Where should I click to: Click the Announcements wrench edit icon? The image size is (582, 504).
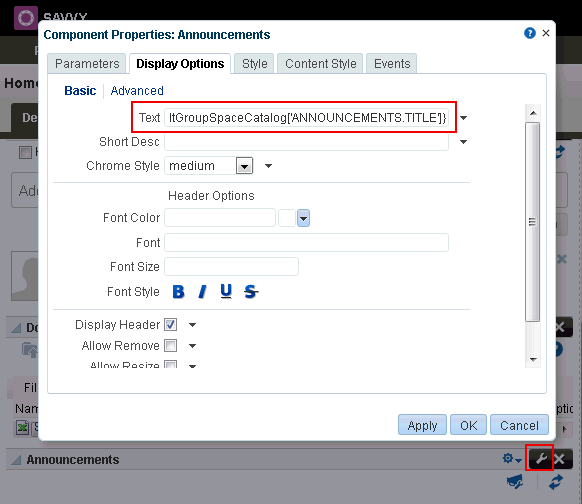click(x=541, y=459)
